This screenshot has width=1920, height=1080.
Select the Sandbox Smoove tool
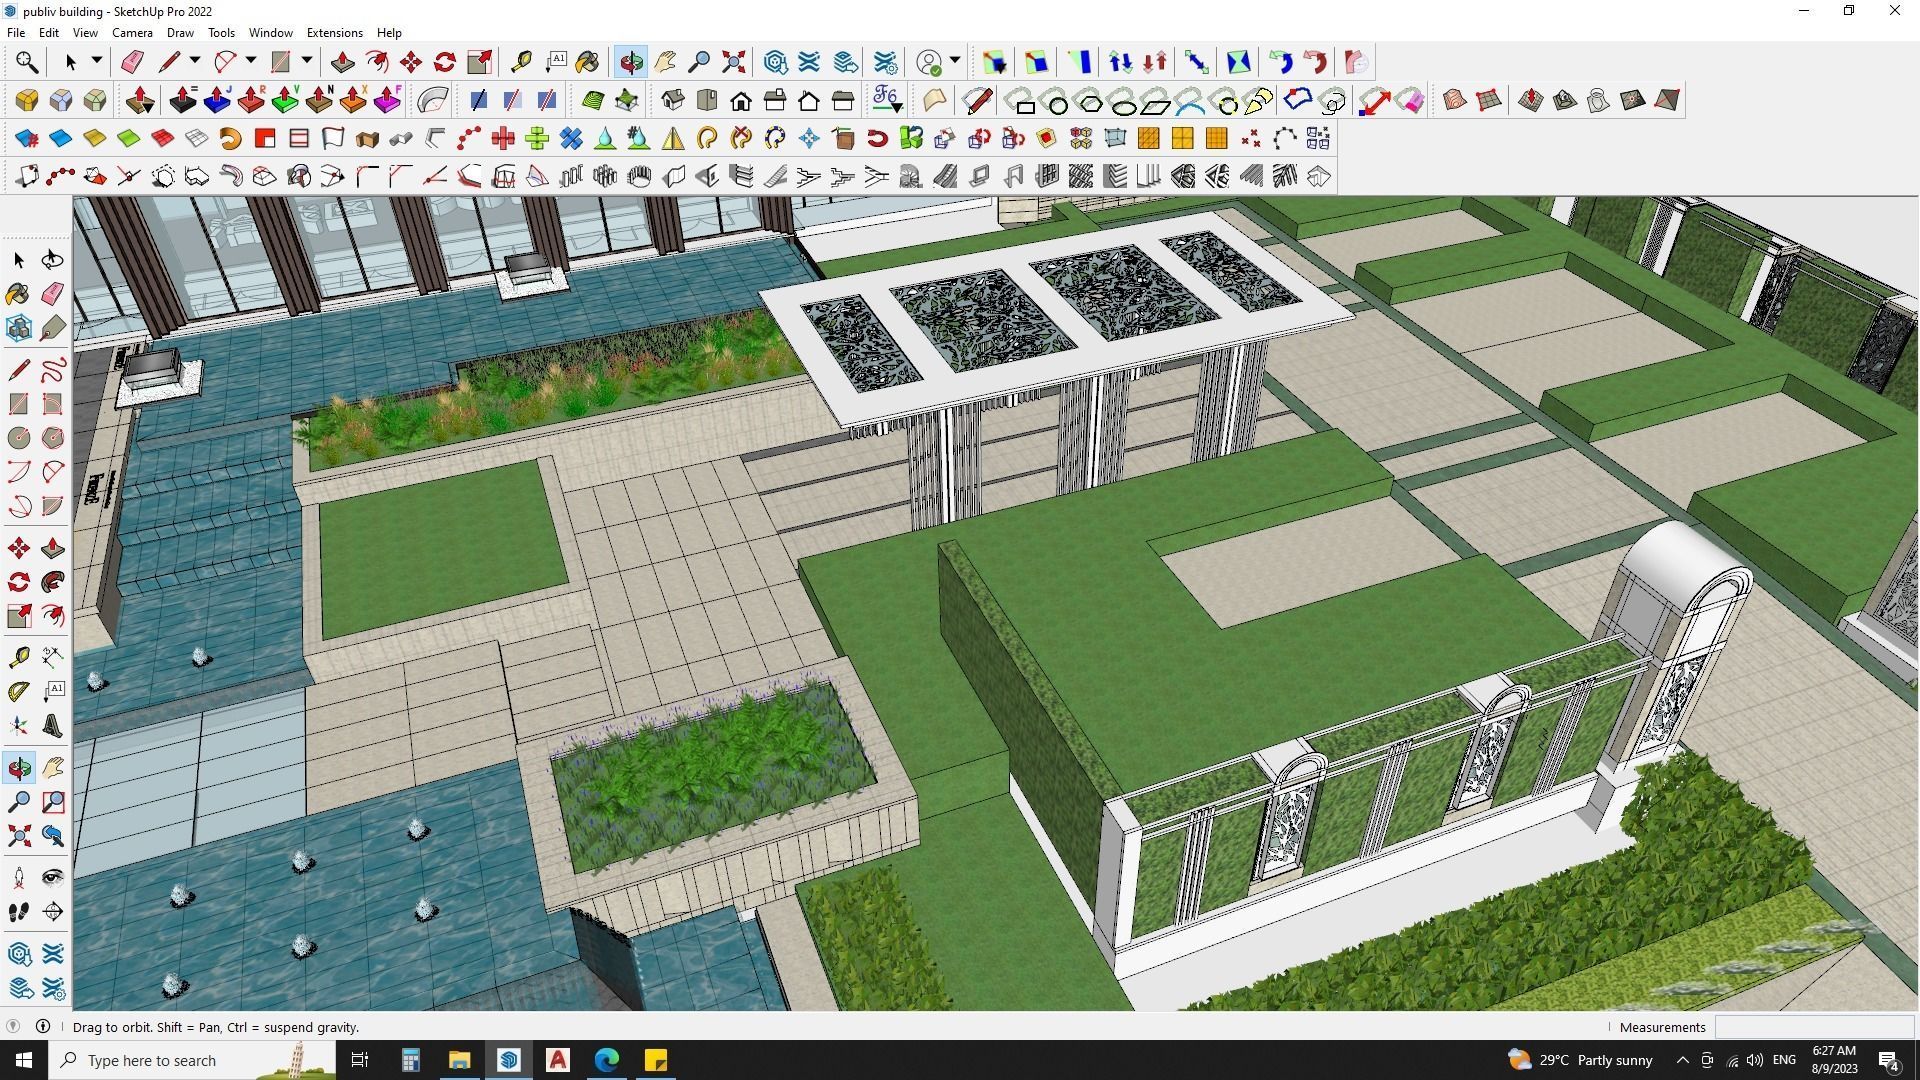pyautogui.click(x=1531, y=100)
